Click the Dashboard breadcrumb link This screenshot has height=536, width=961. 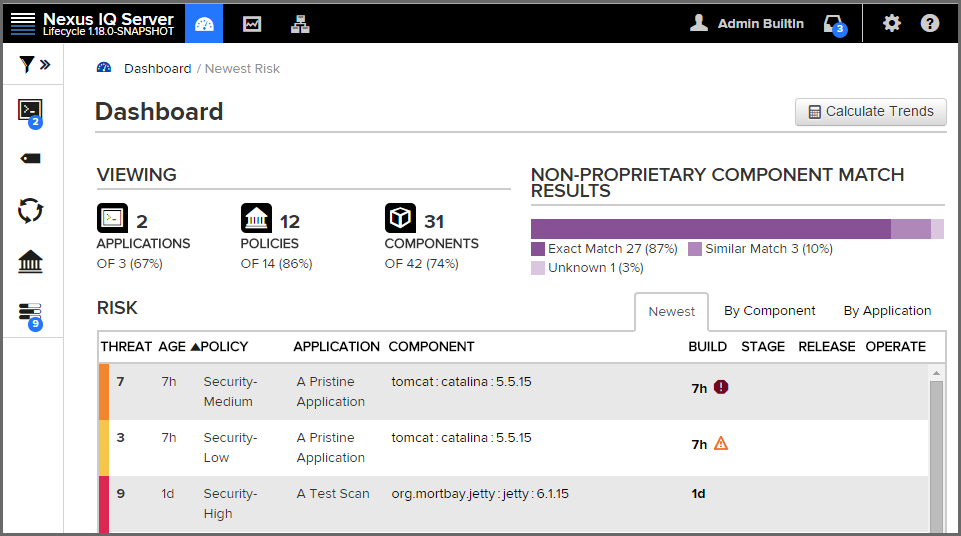click(158, 69)
